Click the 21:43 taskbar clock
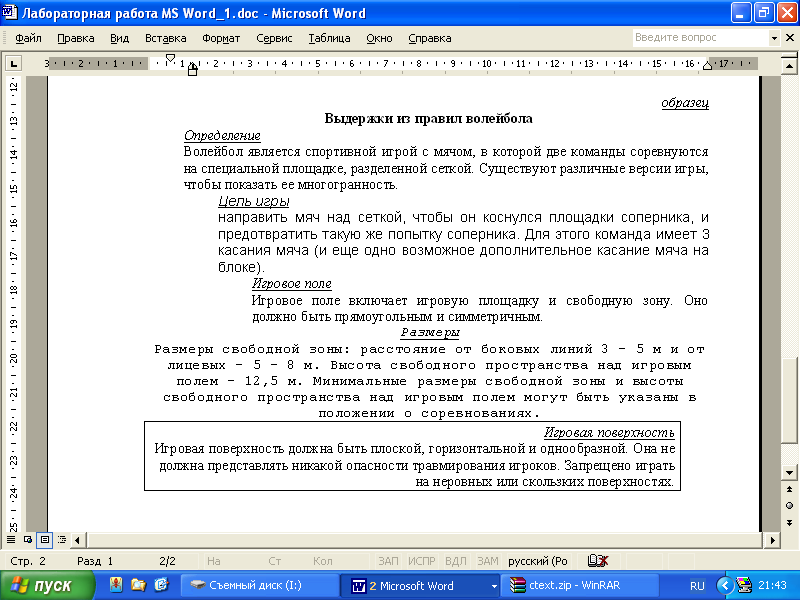The image size is (800, 600). coord(772,585)
